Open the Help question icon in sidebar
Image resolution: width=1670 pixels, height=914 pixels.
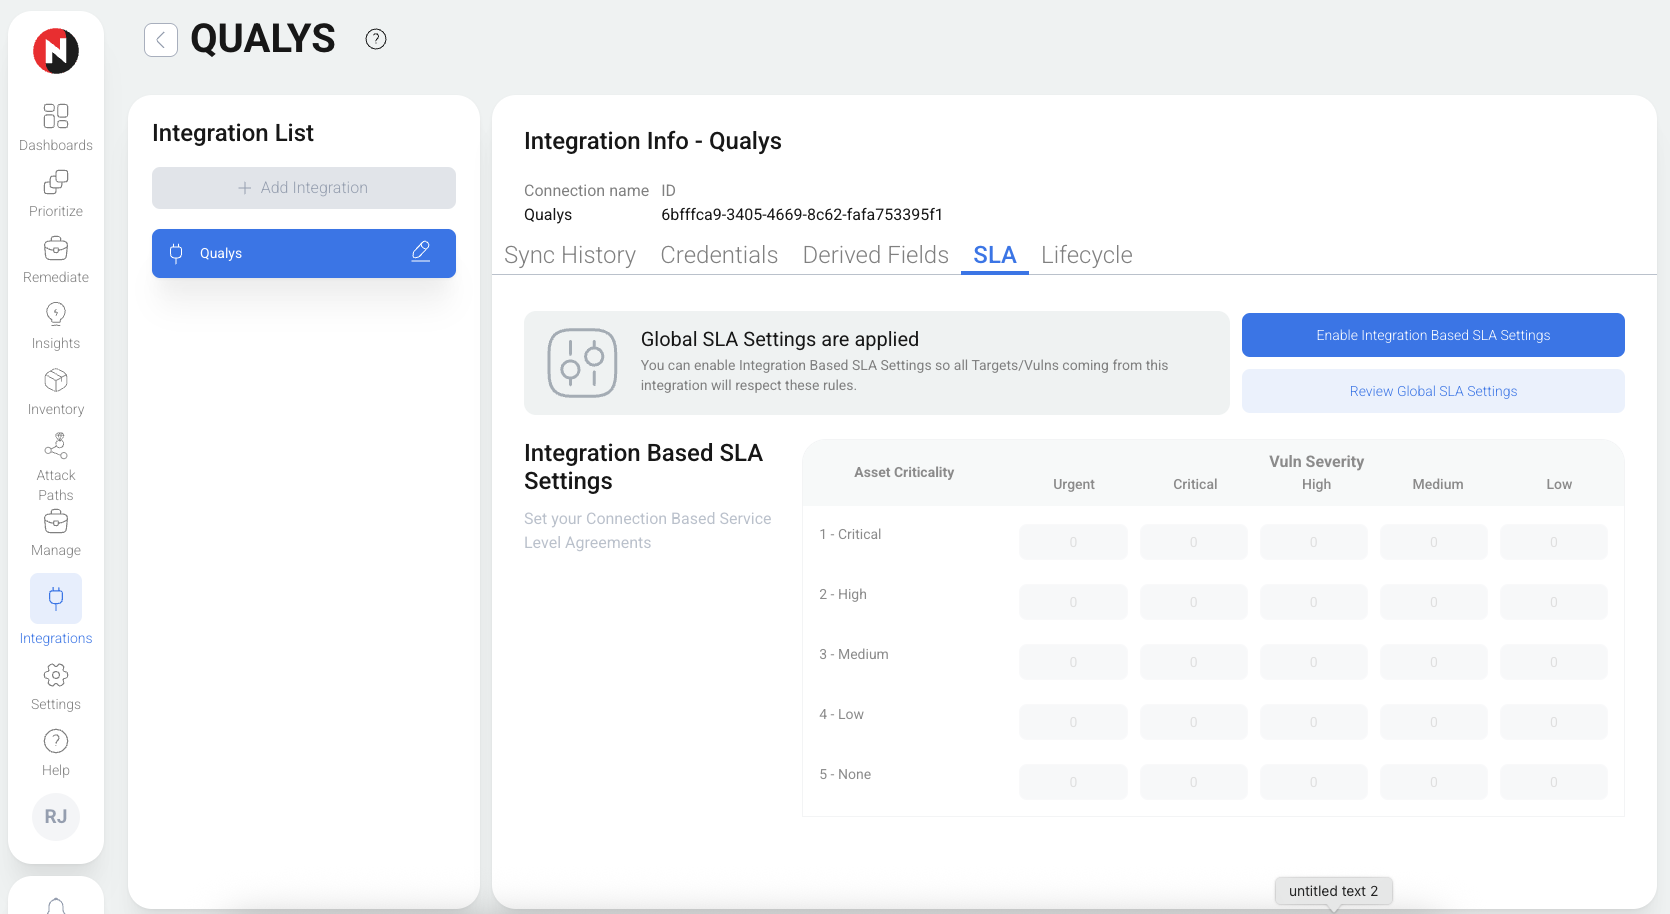pyautogui.click(x=56, y=741)
